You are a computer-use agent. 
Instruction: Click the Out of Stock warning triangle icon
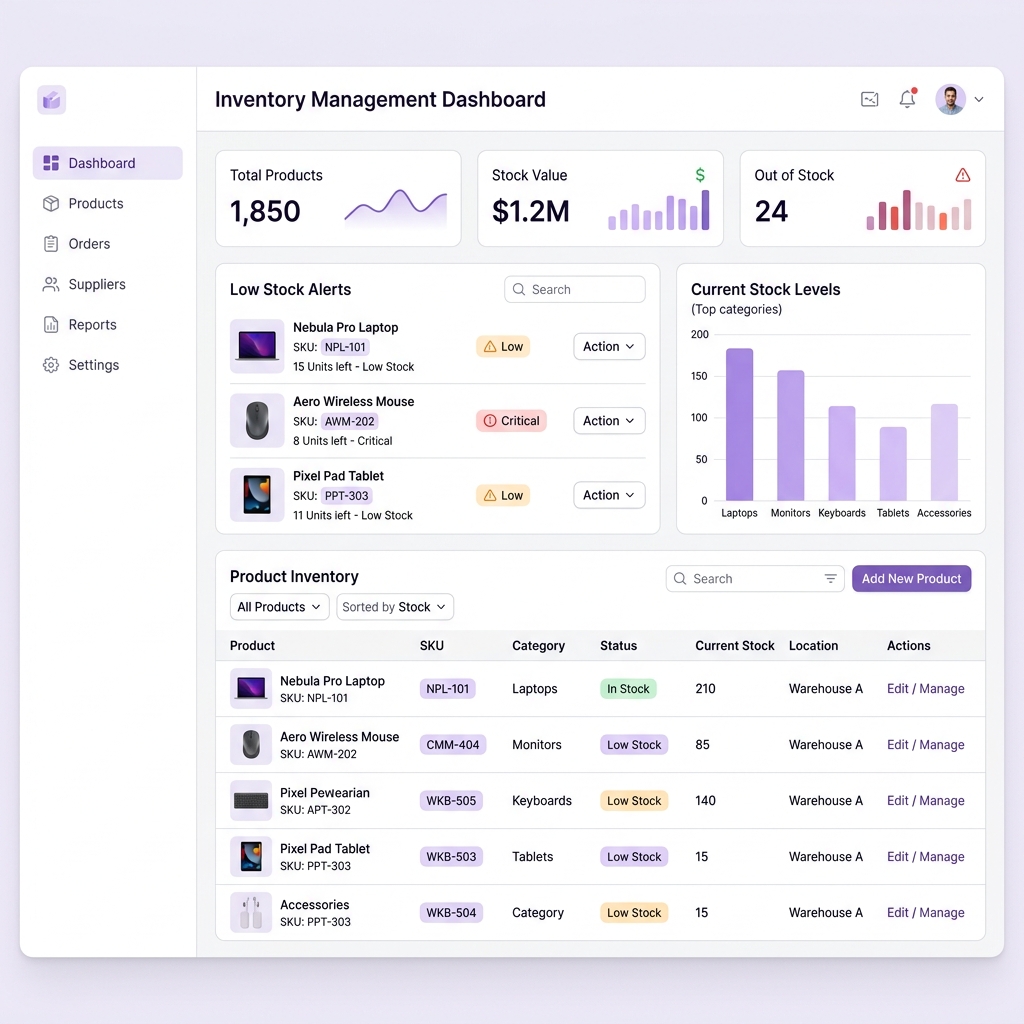click(x=963, y=175)
